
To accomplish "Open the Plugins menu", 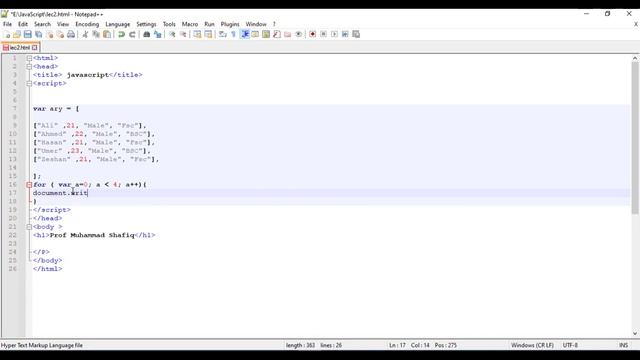I will (x=230, y=24).
